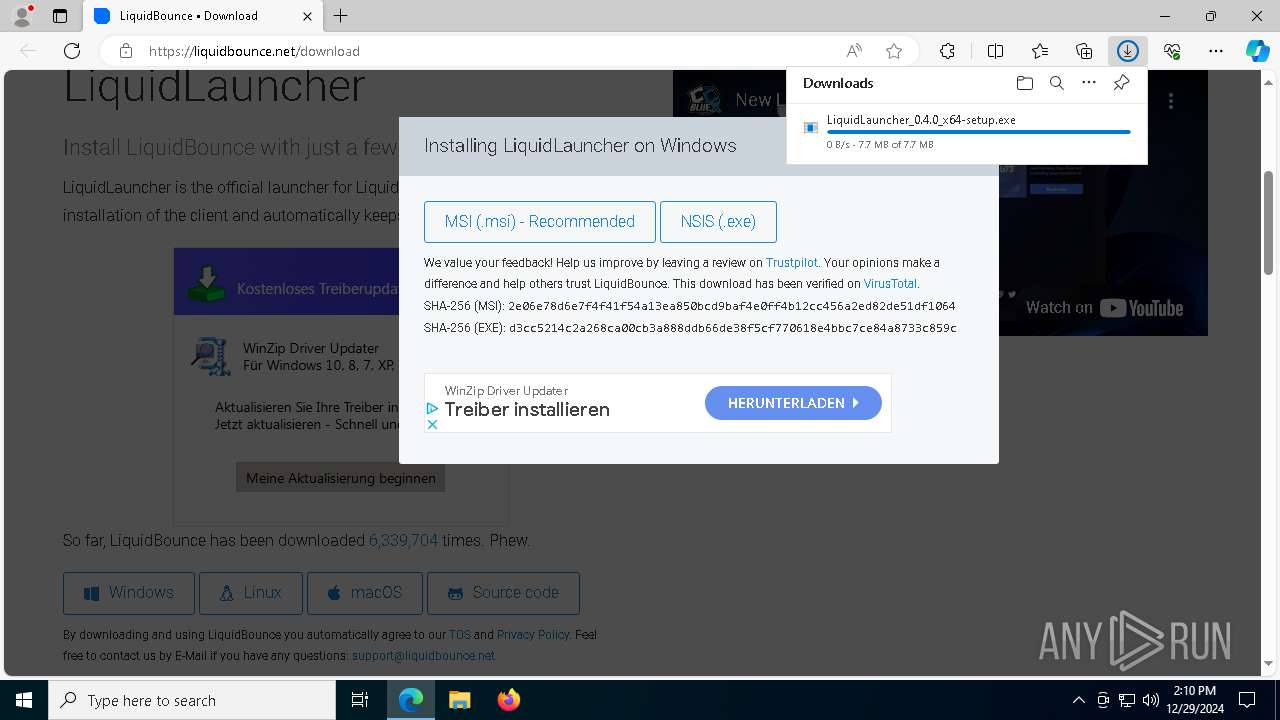Toggle the Downloads toolbar button
The width and height of the screenshot is (1280, 720).
click(x=1128, y=51)
